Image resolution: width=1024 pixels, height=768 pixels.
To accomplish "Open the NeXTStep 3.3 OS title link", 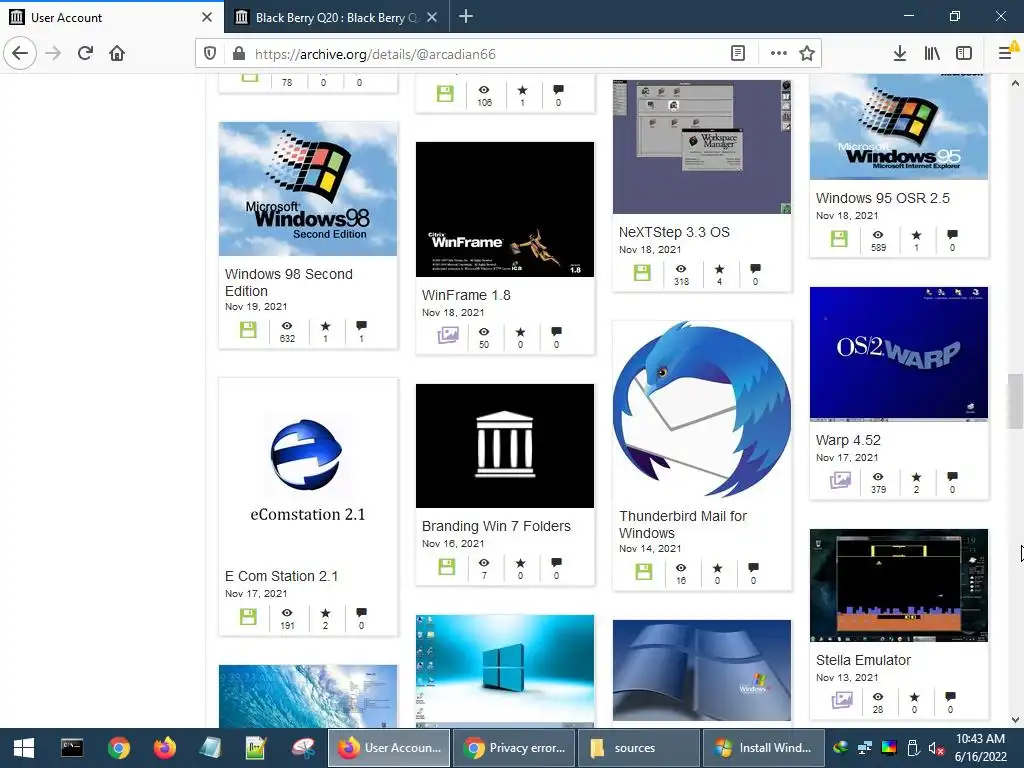I will point(674,232).
